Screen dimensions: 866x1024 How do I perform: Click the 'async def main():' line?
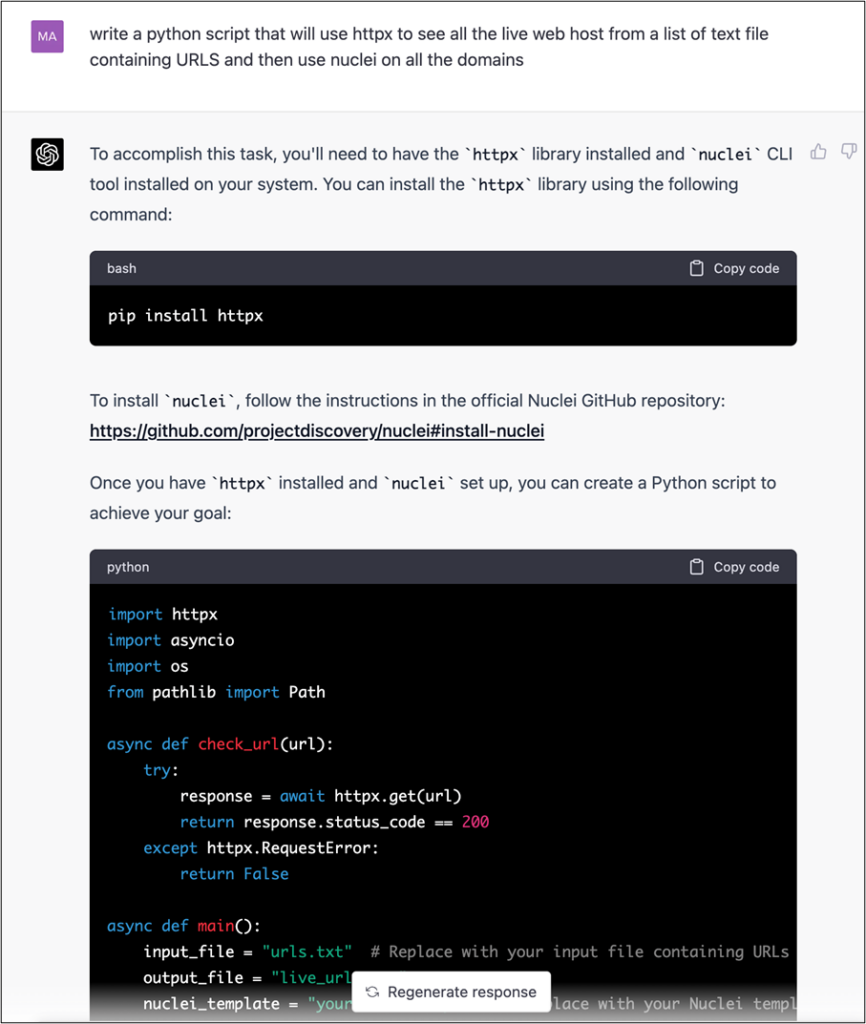click(184, 926)
